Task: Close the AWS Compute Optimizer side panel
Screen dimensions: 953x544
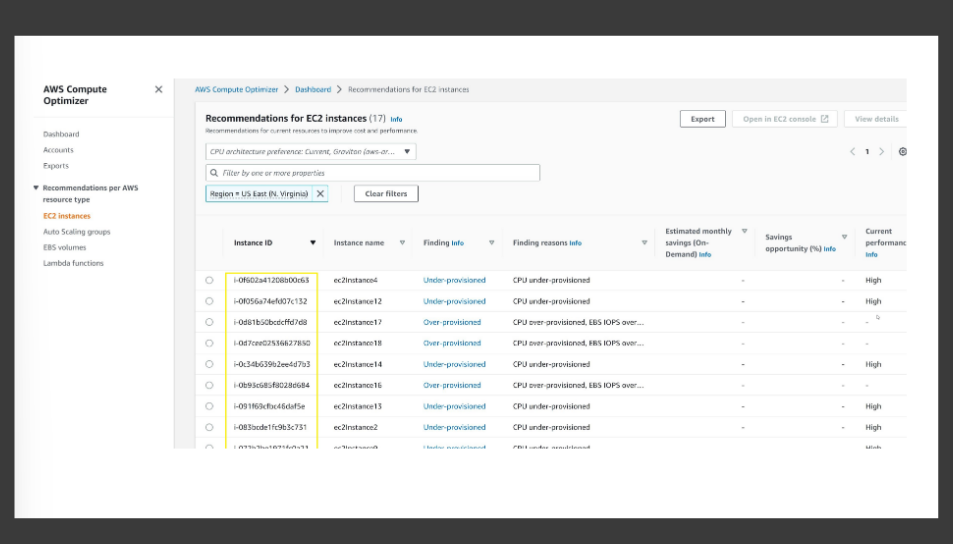Action: 159,89
